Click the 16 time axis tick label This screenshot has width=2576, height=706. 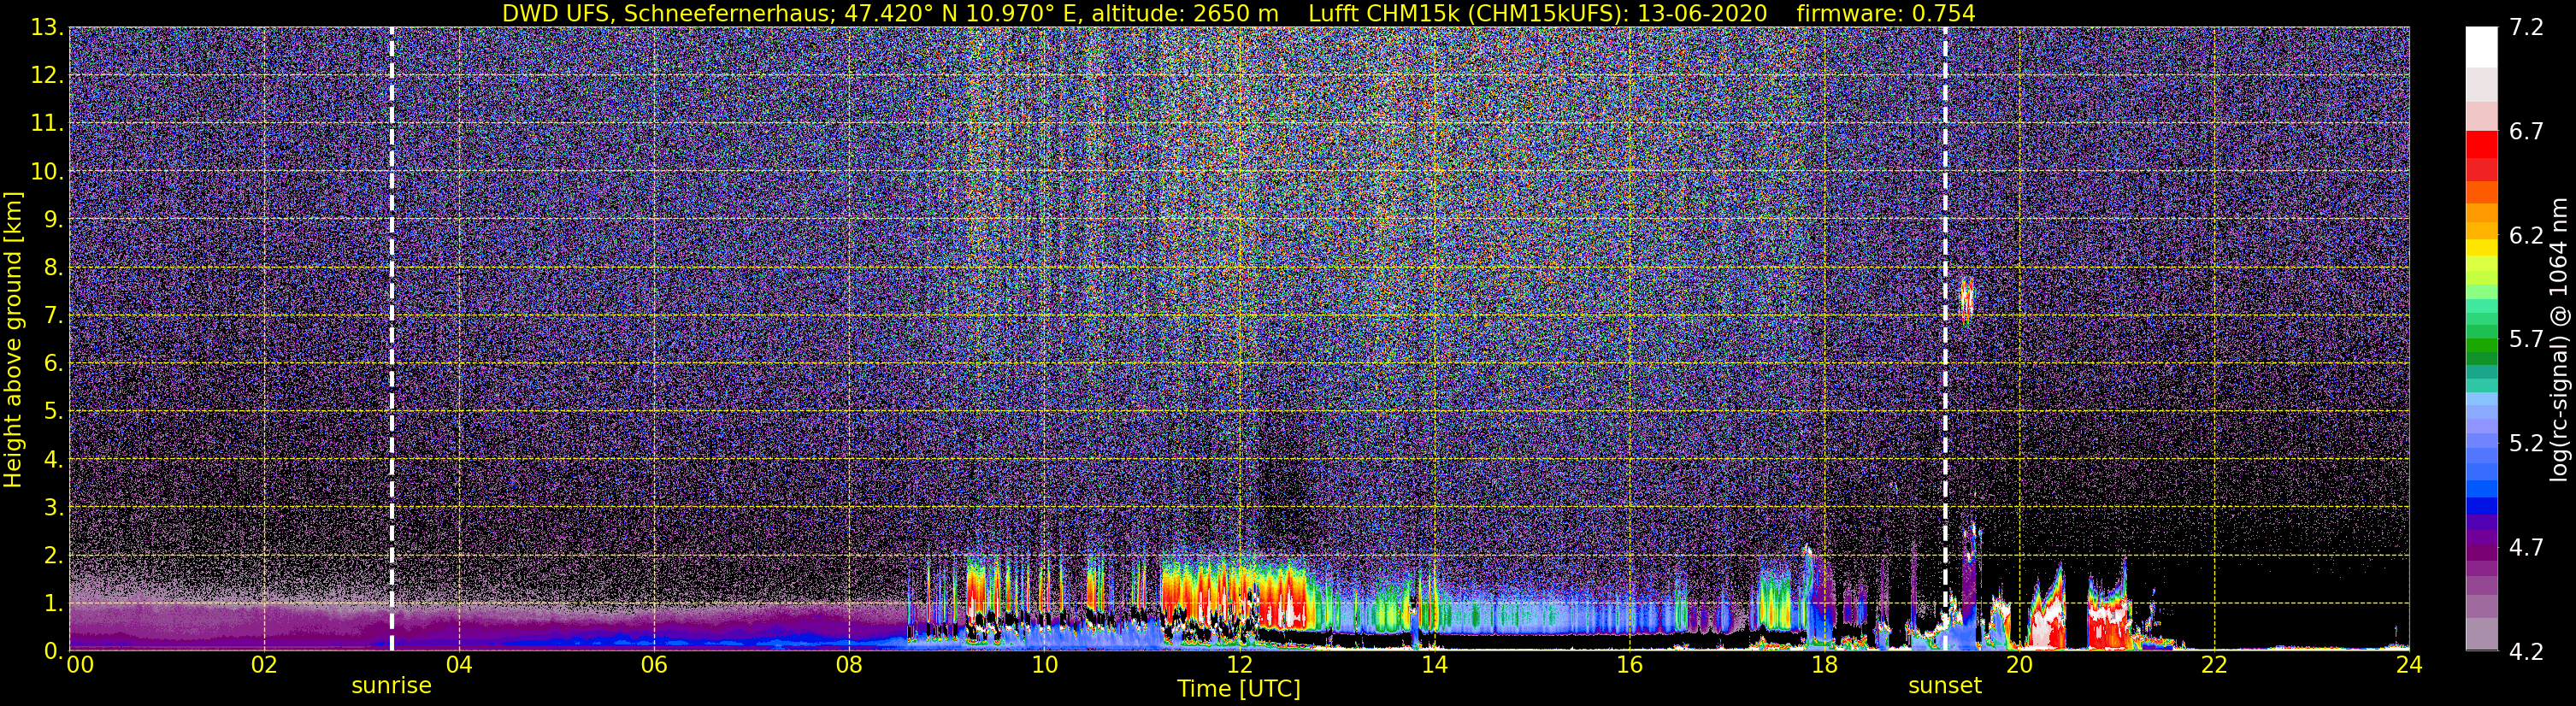click(1629, 666)
